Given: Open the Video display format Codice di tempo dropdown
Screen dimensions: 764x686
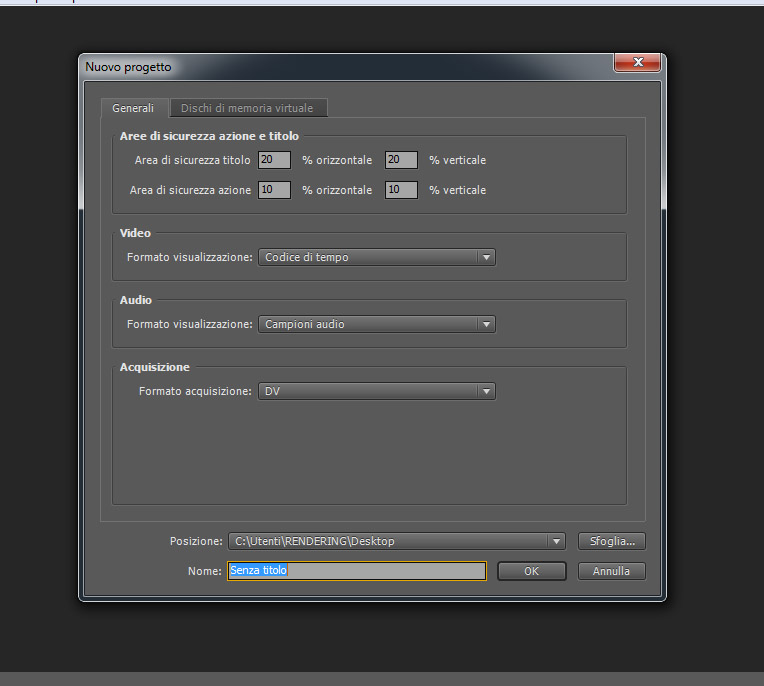Looking at the screenshot, I should pos(377,257).
